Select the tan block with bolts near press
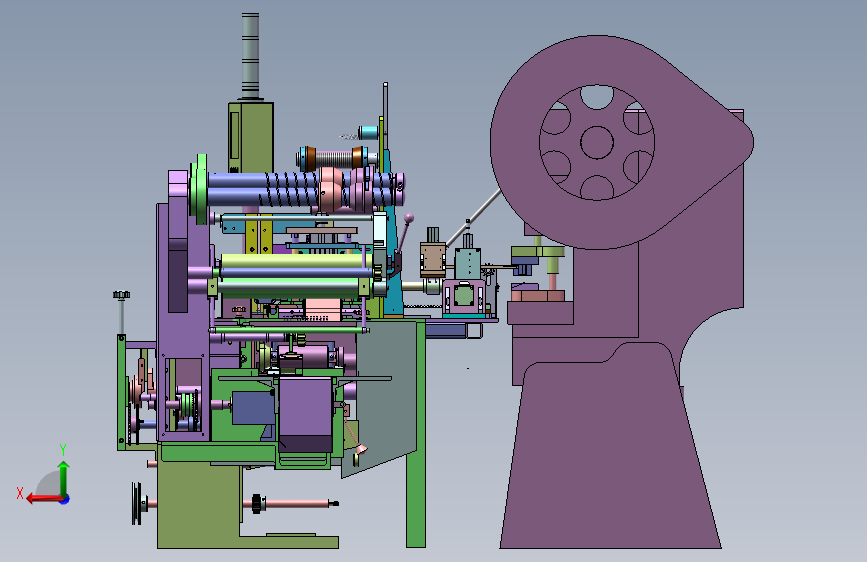The height and width of the screenshot is (562, 867). click(x=432, y=259)
